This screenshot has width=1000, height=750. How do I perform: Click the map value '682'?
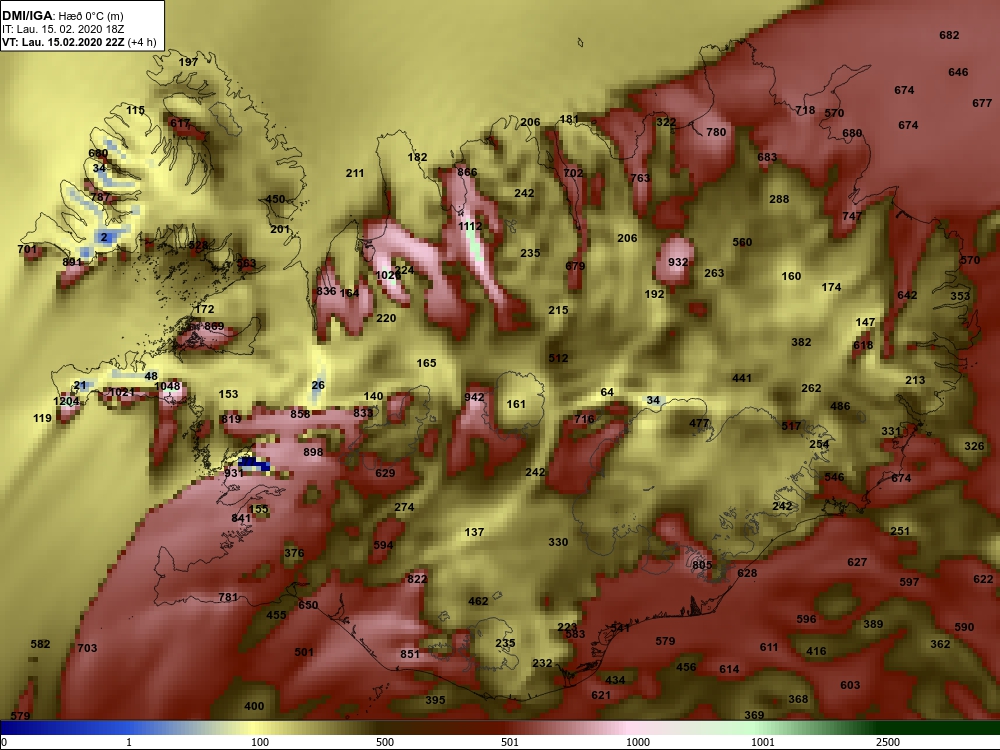pos(949,35)
